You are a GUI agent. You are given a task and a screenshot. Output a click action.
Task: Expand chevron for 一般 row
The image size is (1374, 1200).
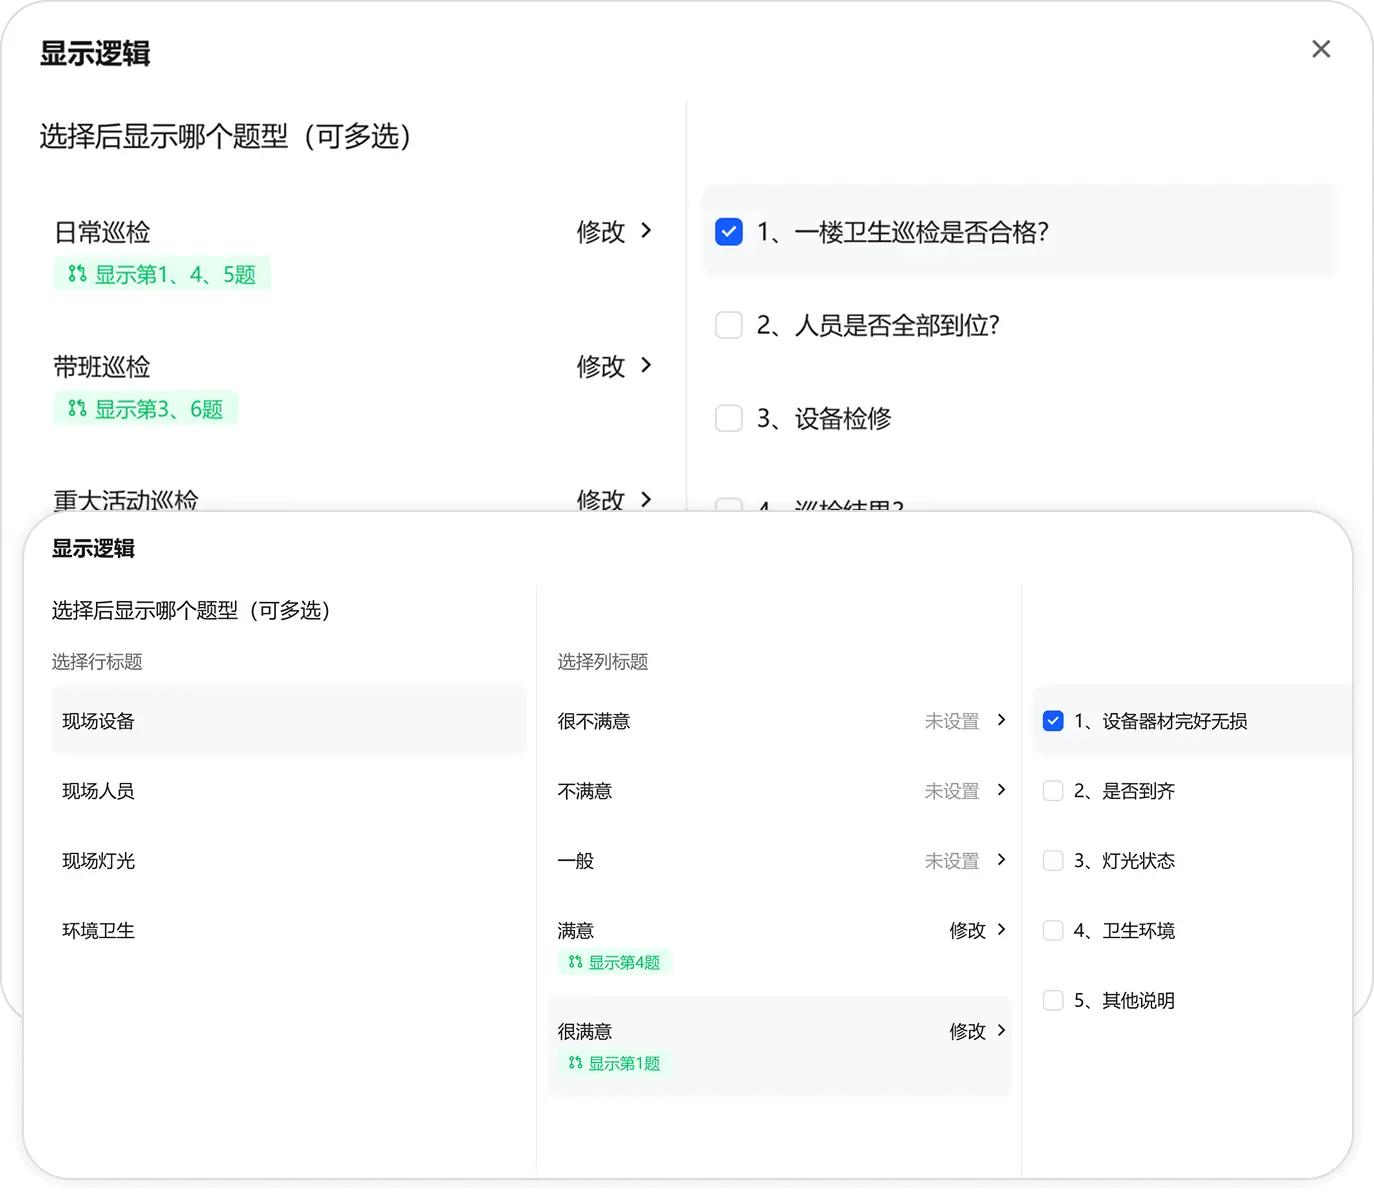point(1001,860)
